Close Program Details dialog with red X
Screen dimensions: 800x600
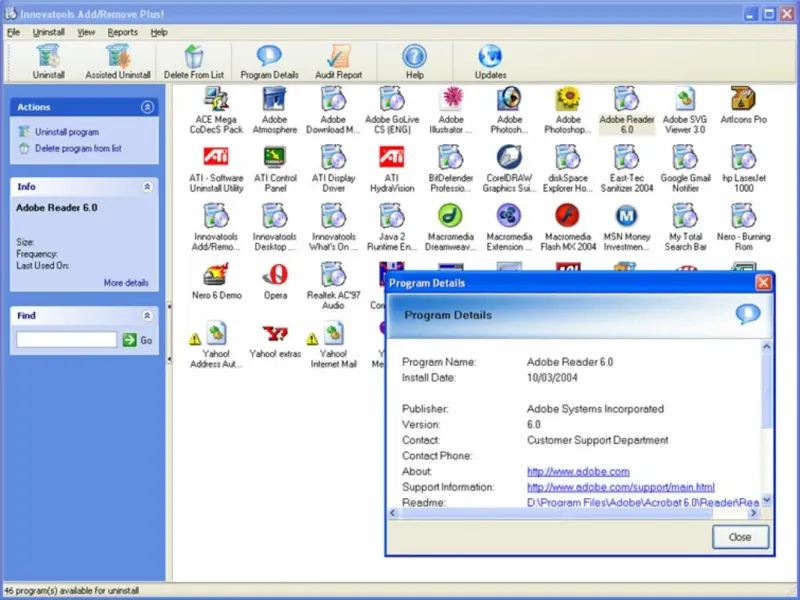[763, 283]
